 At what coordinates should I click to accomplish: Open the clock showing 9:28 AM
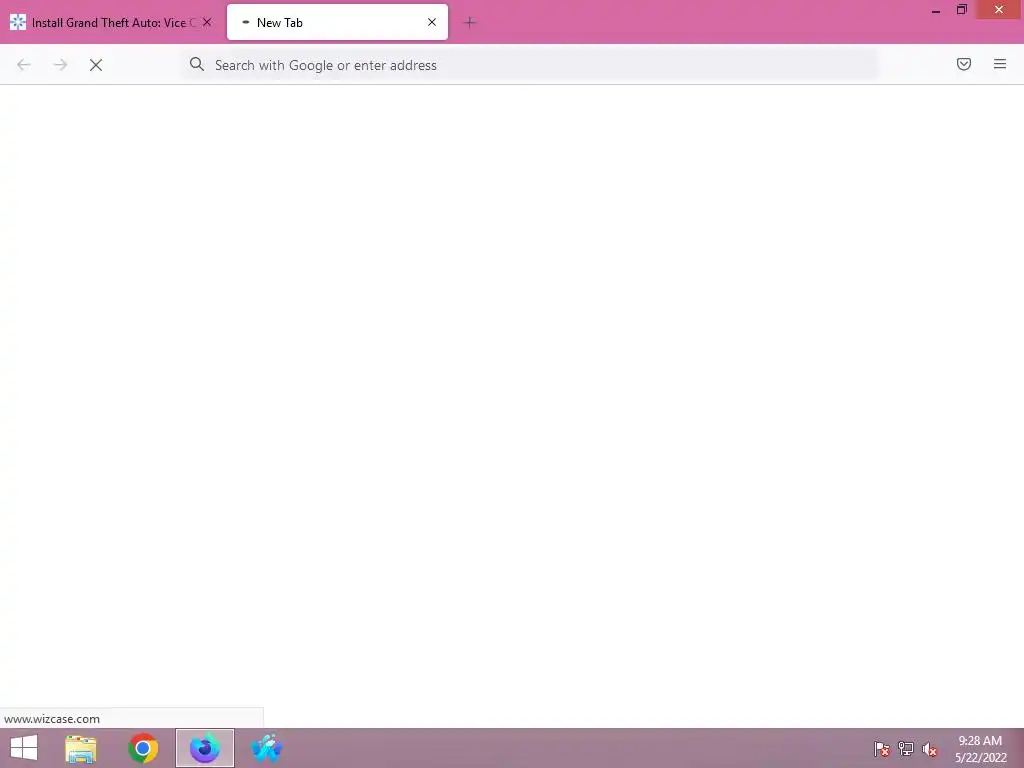coord(980,749)
